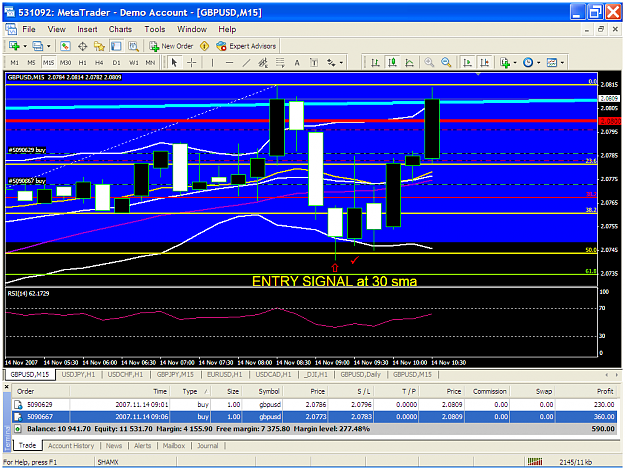Open the Data Window crosshair-target icon
The width and height of the screenshot is (625, 470).
tap(83, 46)
